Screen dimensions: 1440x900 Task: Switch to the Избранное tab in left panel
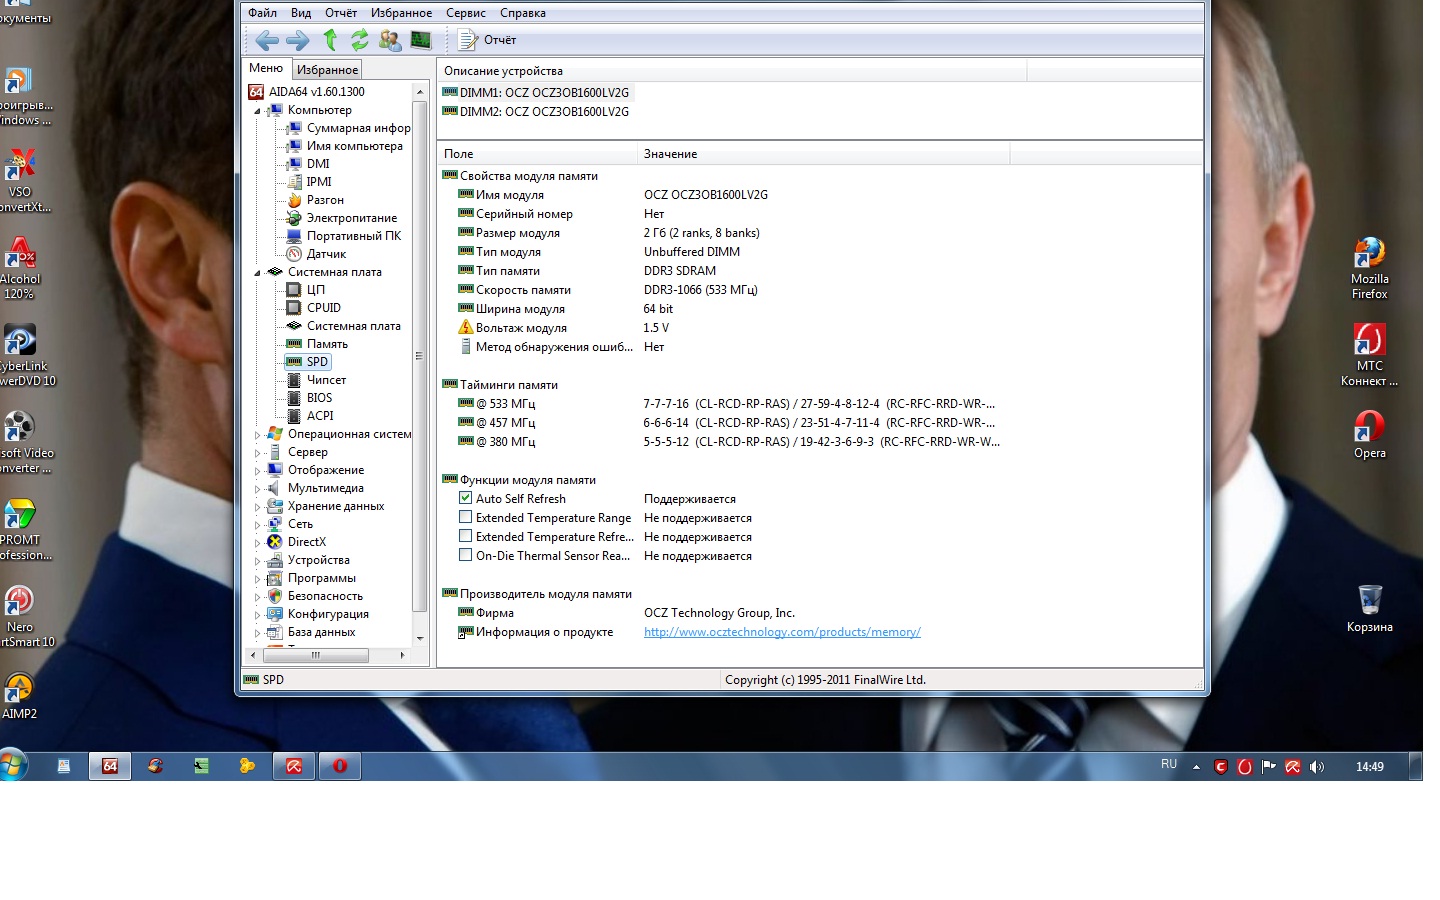point(327,70)
